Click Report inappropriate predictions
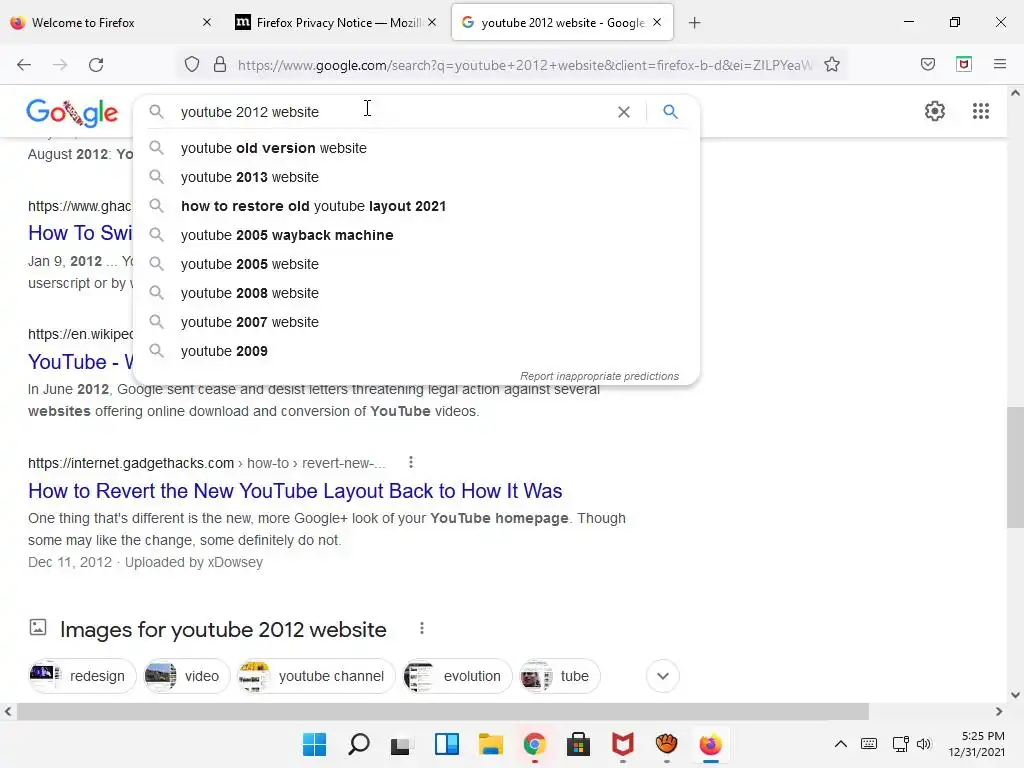1024x768 pixels. (x=599, y=376)
